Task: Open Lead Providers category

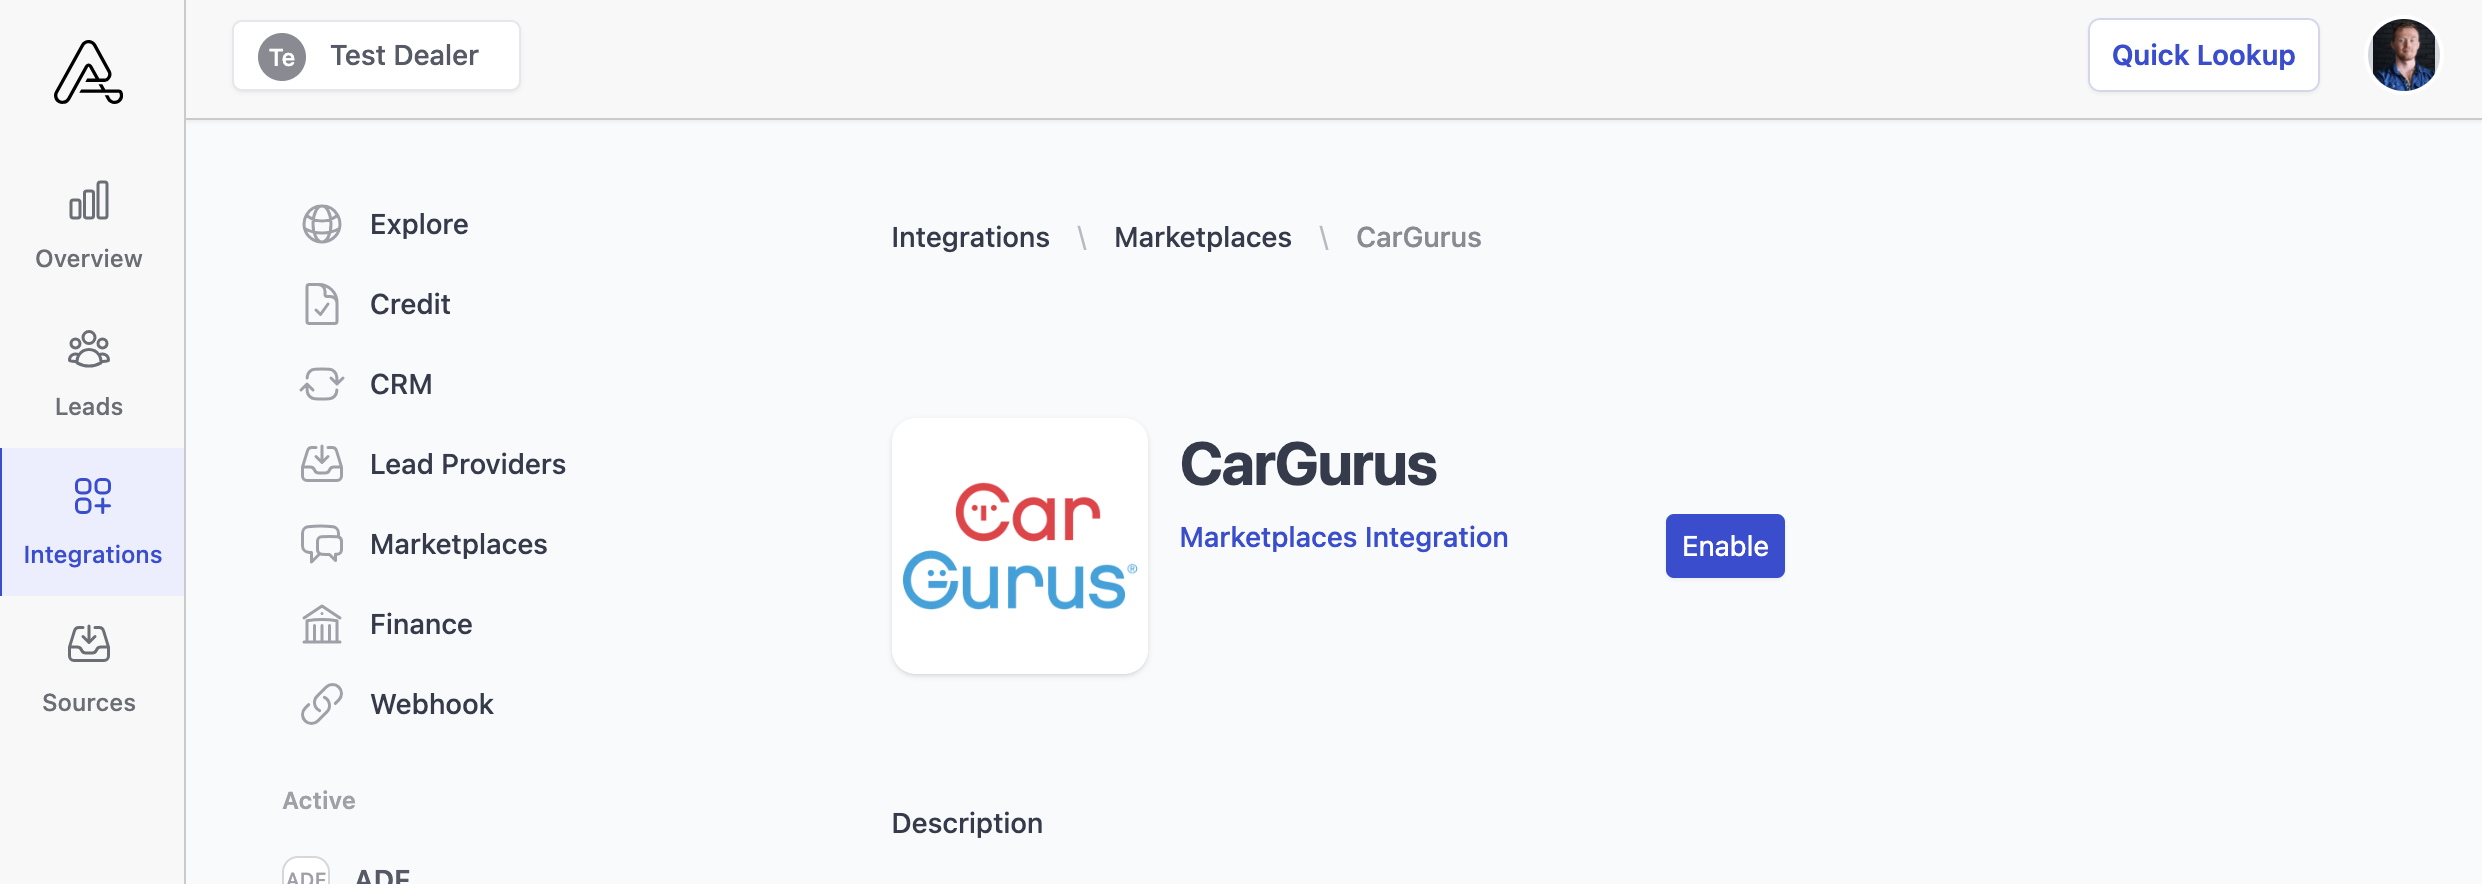Action: coord(467,464)
